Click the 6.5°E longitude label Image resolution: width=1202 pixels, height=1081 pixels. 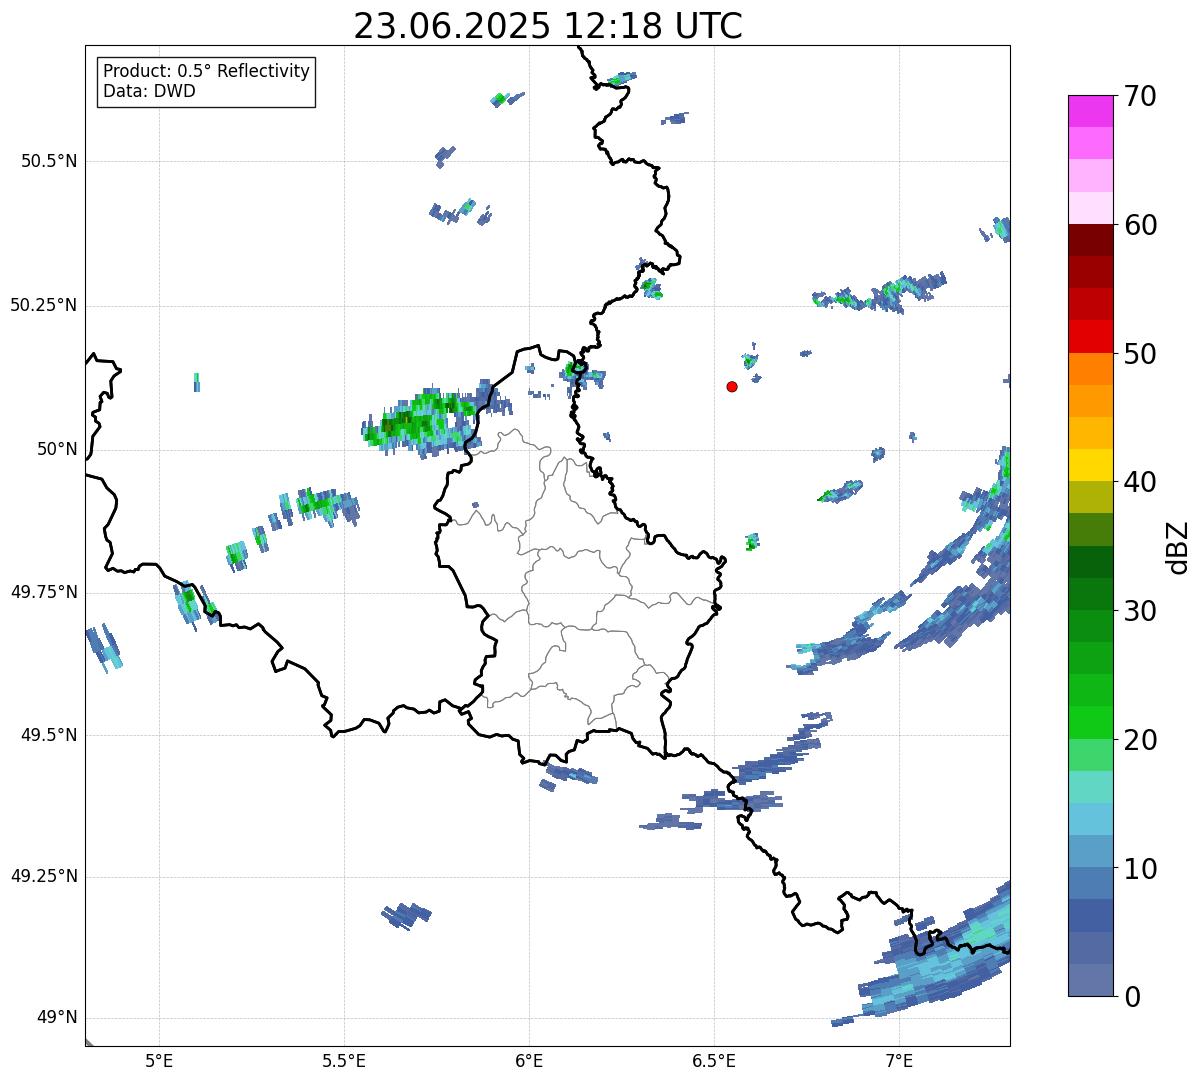click(714, 1060)
